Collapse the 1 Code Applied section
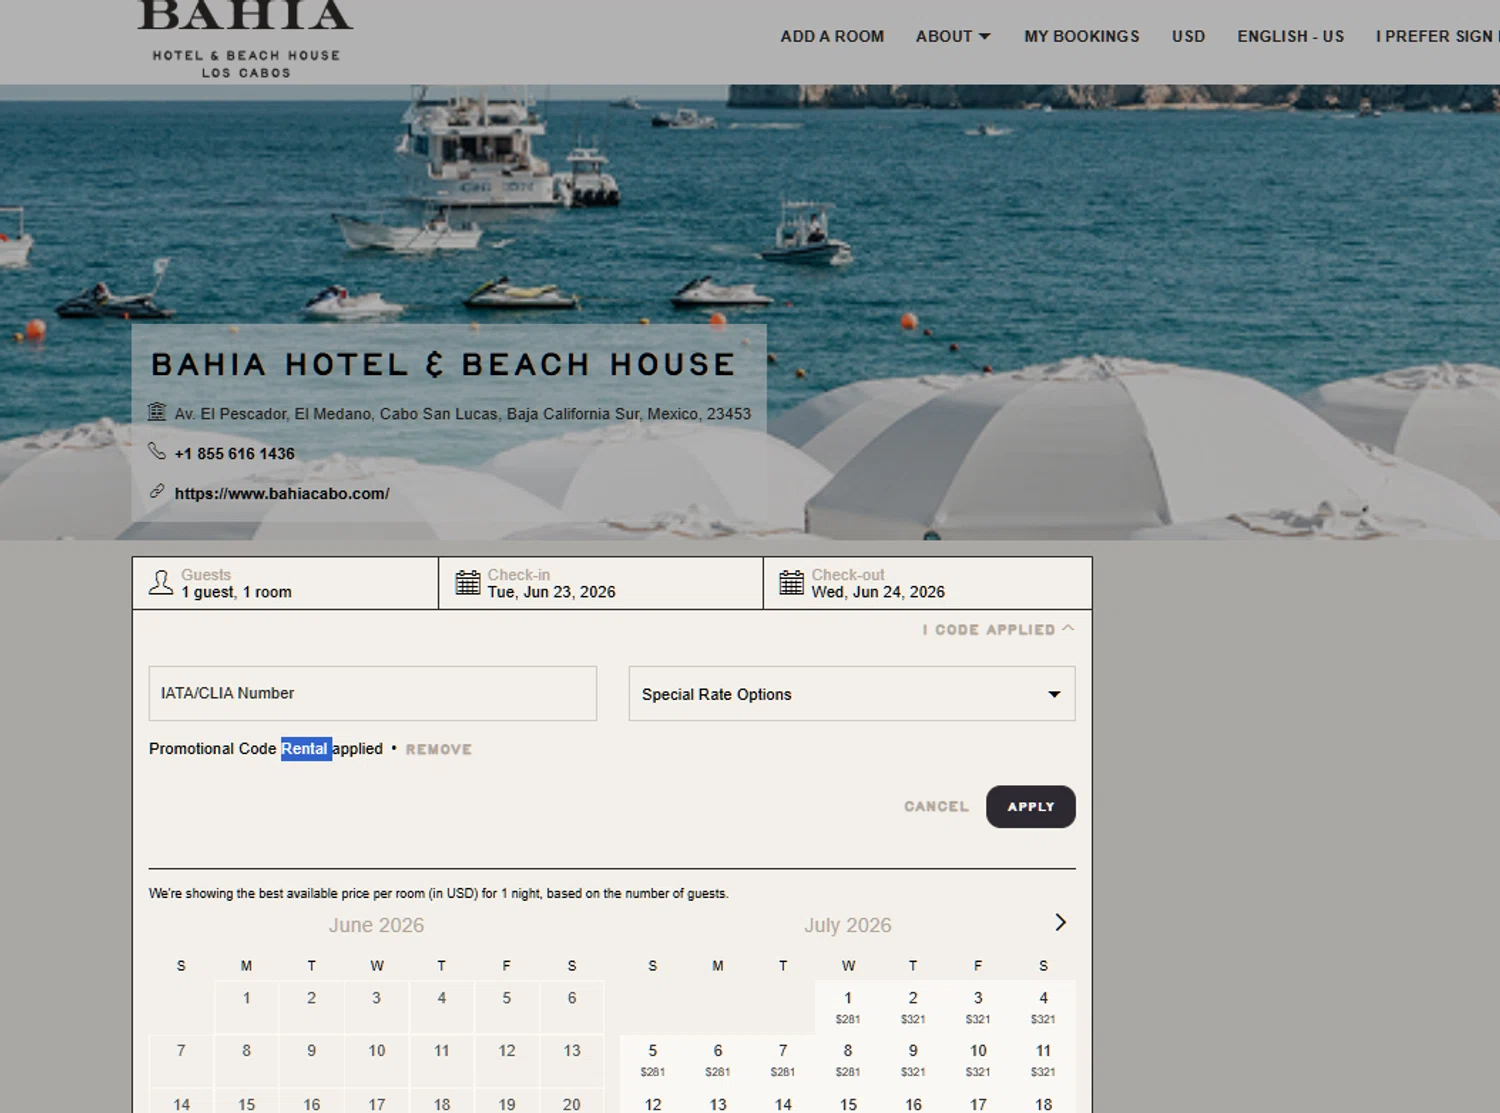The image size is (1500, 1113). pyautogui.click(x=998, y=629)
